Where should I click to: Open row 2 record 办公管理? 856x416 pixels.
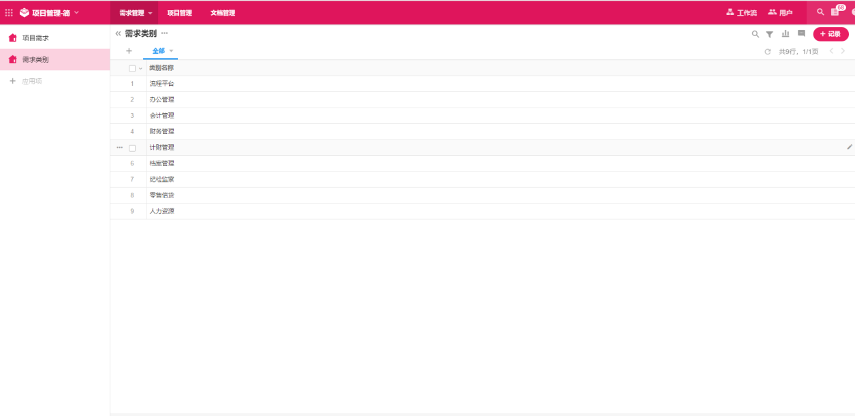(x=483, y=99)
